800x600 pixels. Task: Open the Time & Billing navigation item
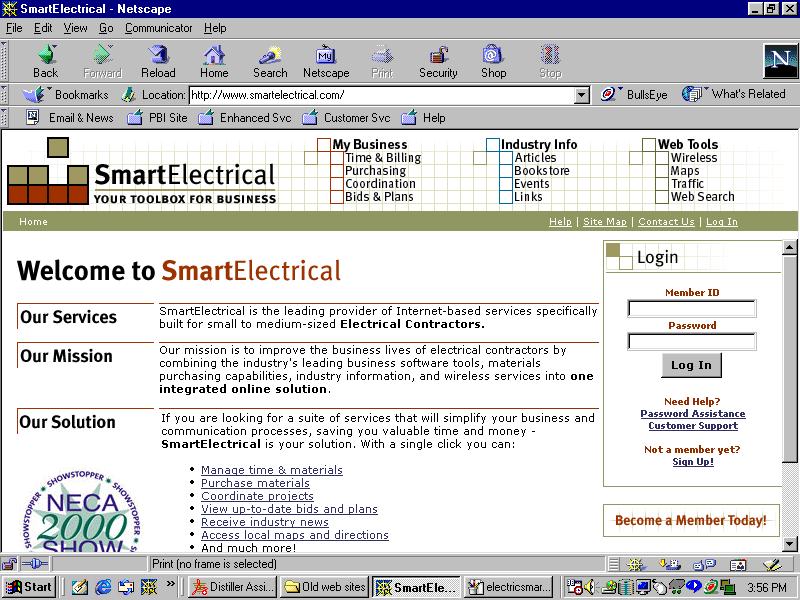(x=383, y=158)
